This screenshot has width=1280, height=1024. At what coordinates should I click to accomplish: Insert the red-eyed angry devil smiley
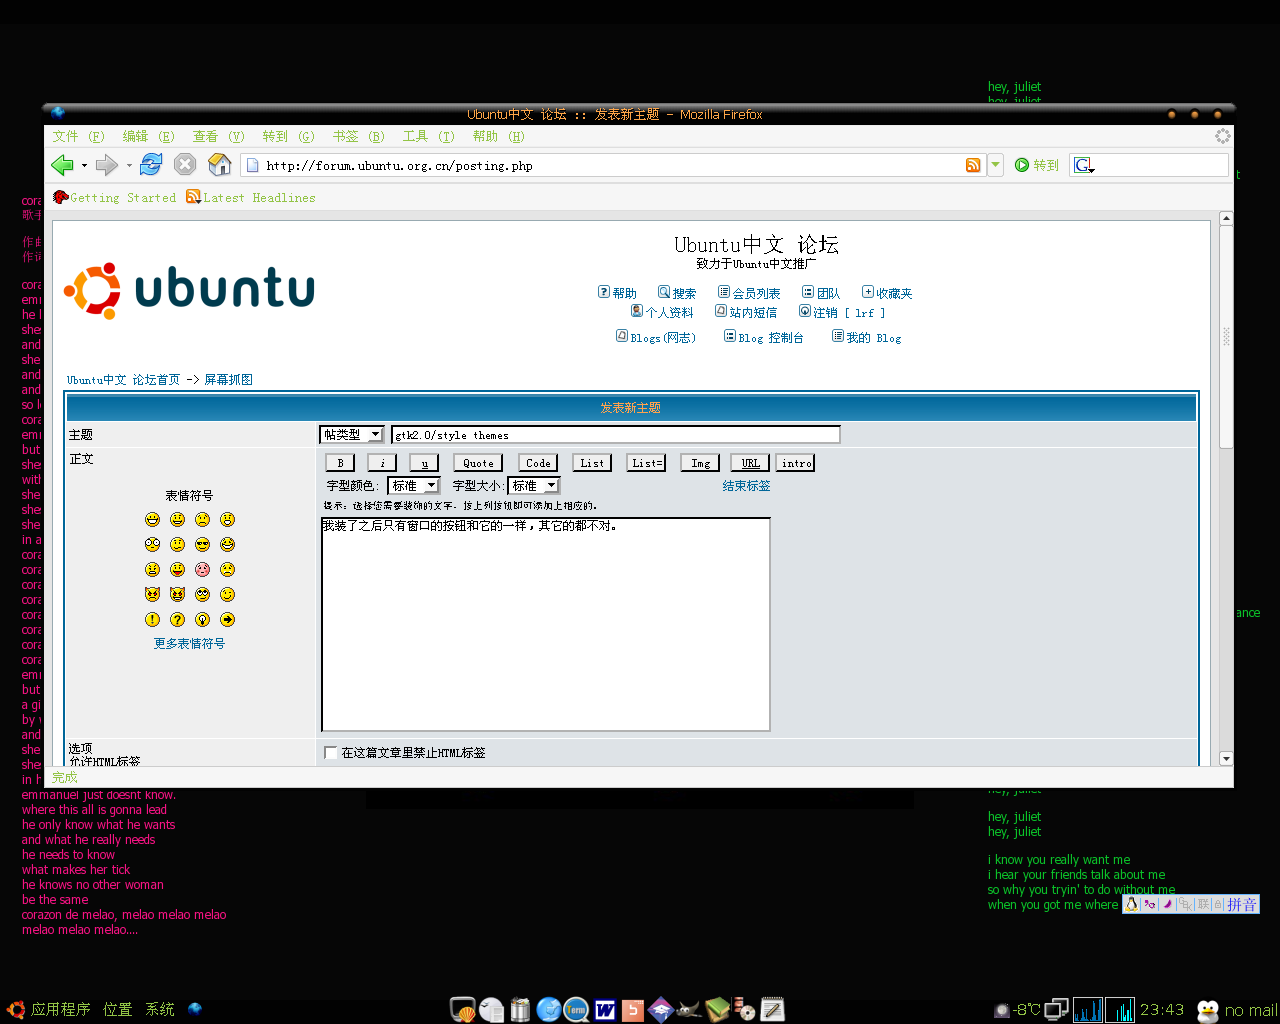point(152,594)
